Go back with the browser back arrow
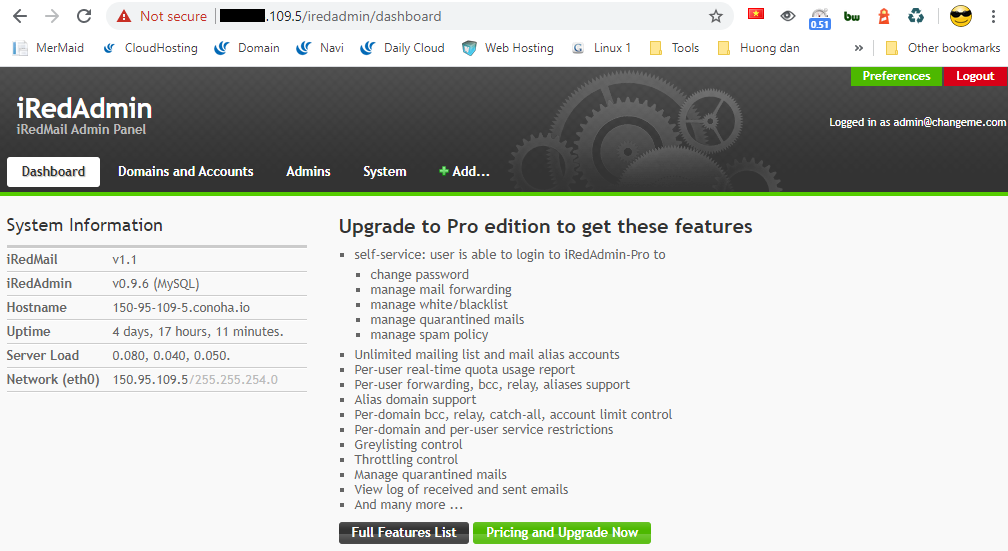The height and width of the screenshot is (551, 1008). (20, 16)
